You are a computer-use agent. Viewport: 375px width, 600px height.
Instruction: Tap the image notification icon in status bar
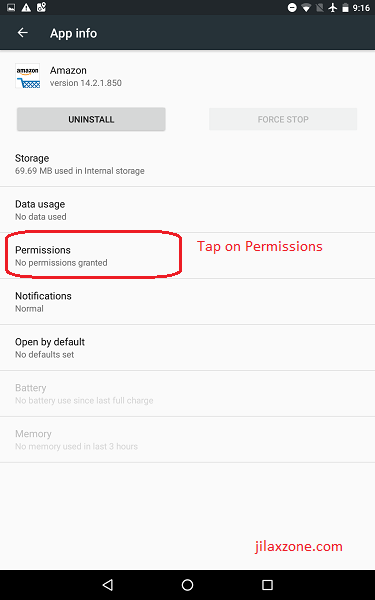(11, 7)
